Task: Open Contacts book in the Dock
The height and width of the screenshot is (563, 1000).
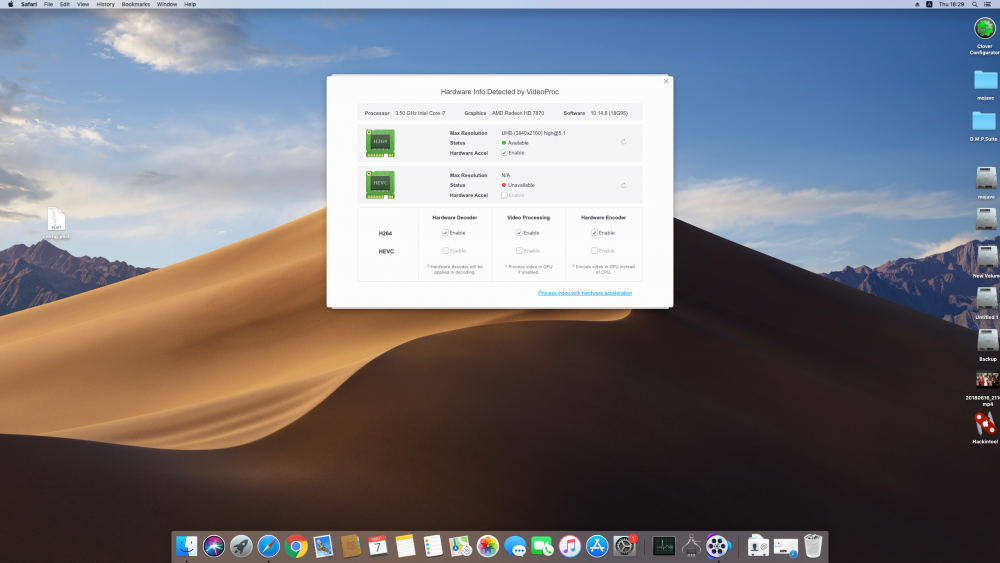Action: pyautogui.click(x=351, y=546)
